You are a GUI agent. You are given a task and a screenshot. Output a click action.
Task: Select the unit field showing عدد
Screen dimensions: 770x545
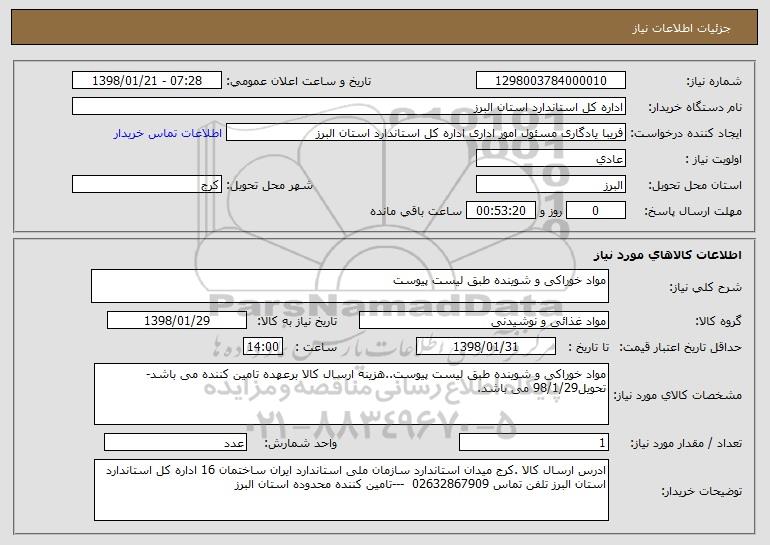coord(175,442)
